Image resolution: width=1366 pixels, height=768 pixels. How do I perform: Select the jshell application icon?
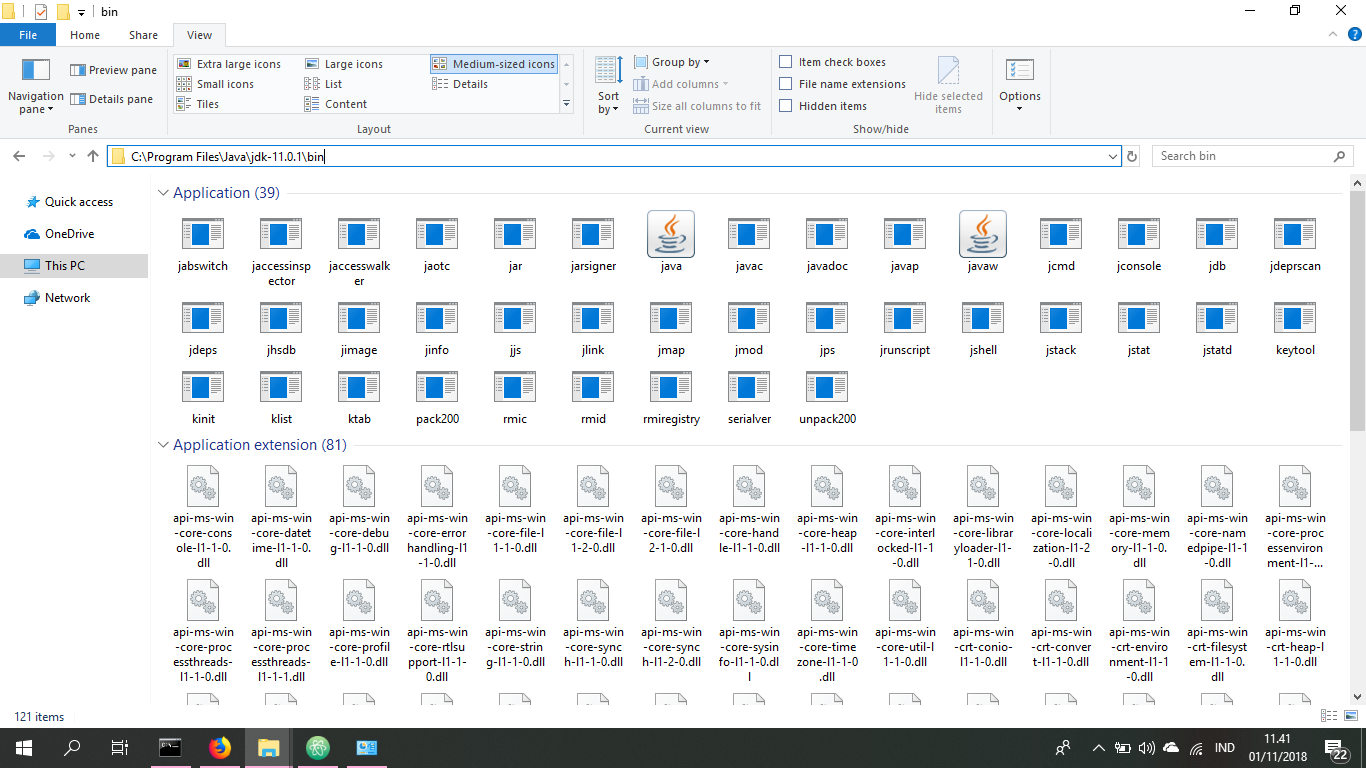983,318
